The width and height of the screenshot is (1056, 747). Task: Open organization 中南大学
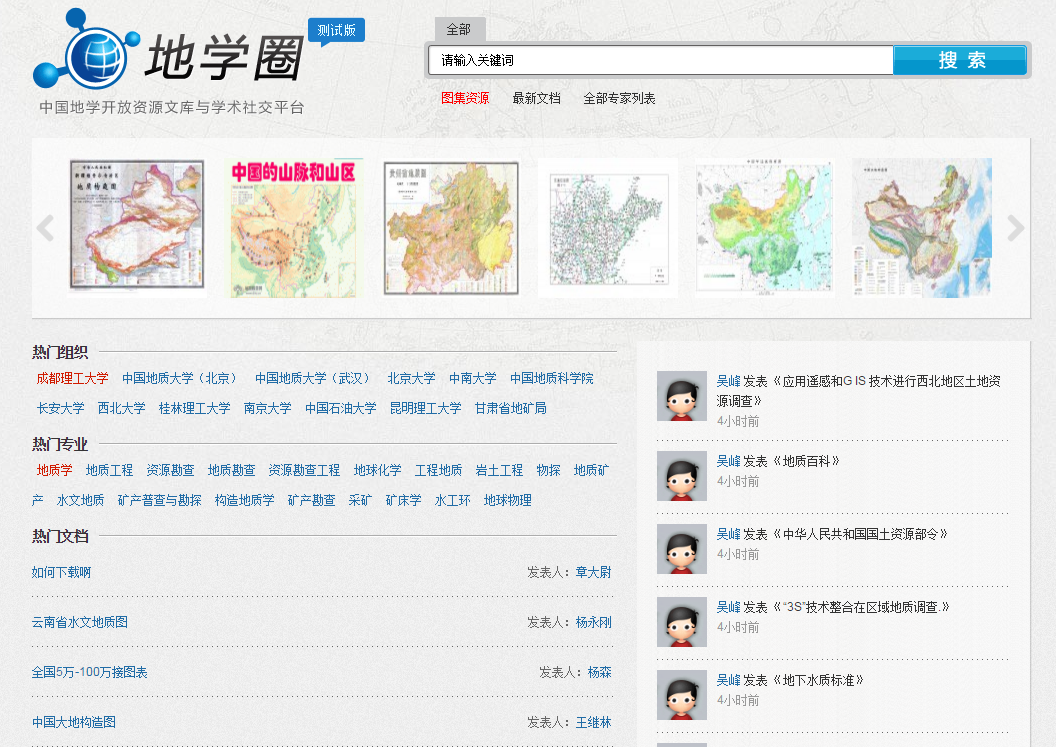click(473, 379)
